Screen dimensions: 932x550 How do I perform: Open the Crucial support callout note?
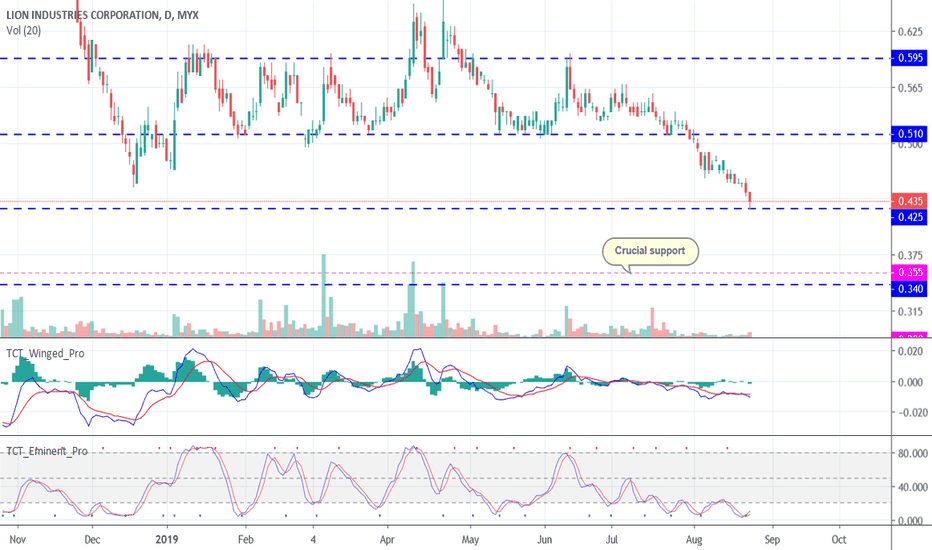click(650, 251)
